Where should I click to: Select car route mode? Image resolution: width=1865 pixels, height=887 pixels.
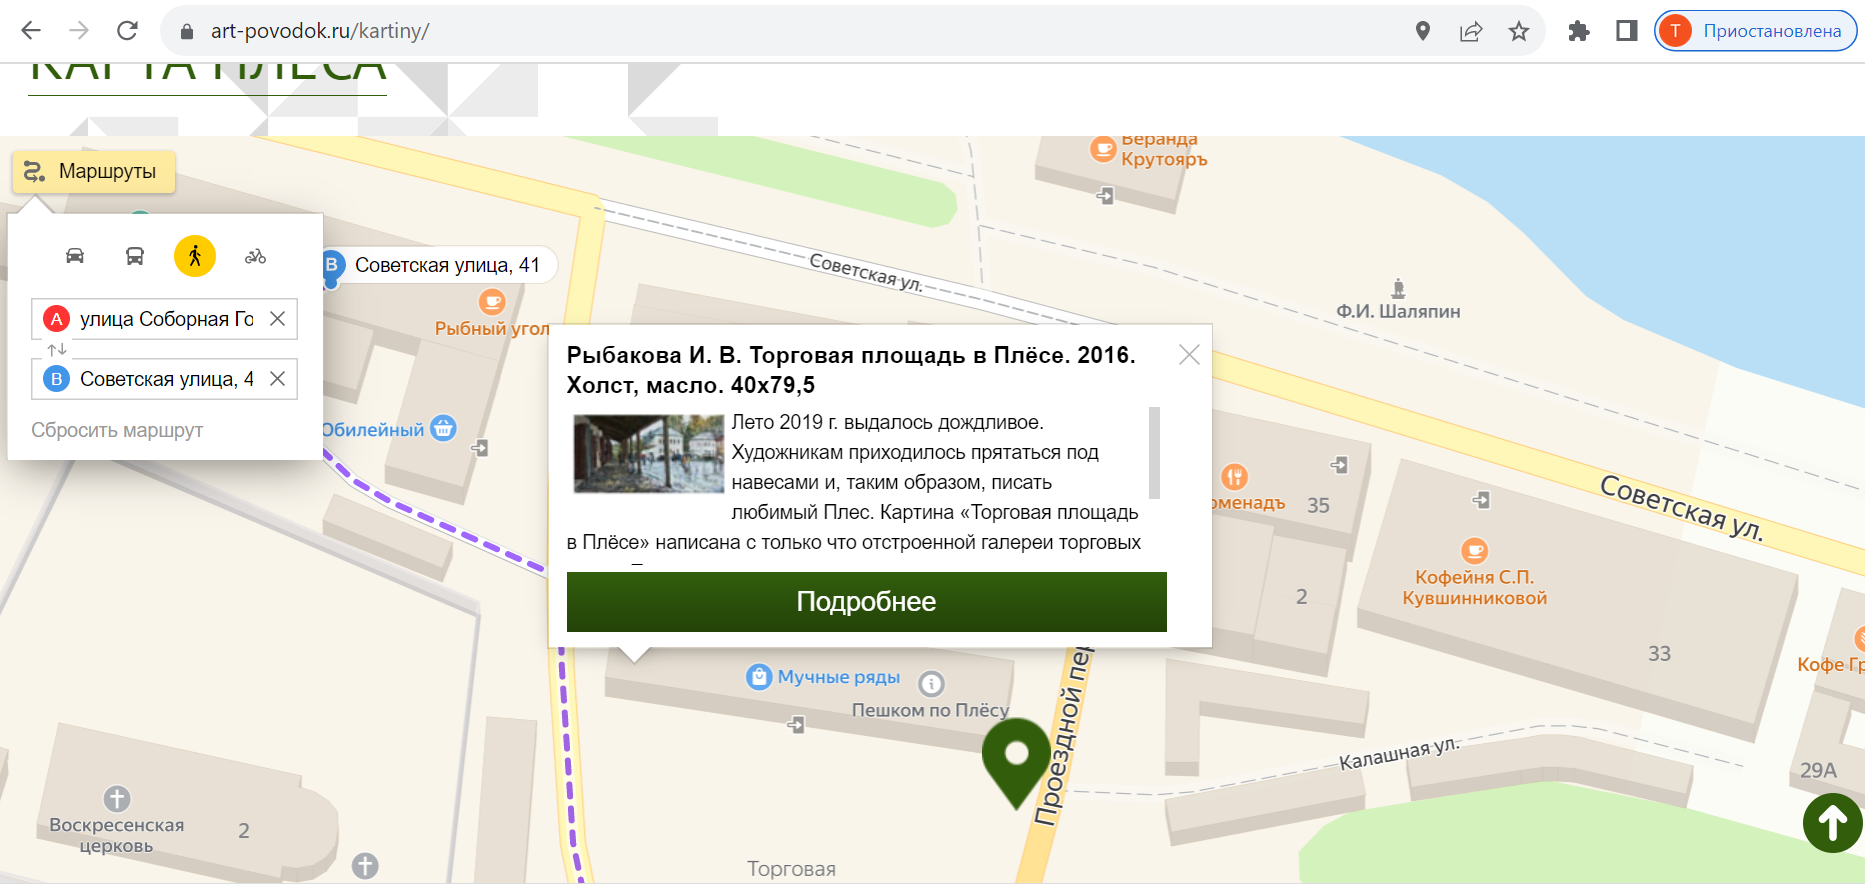click(x=75, y=256)
